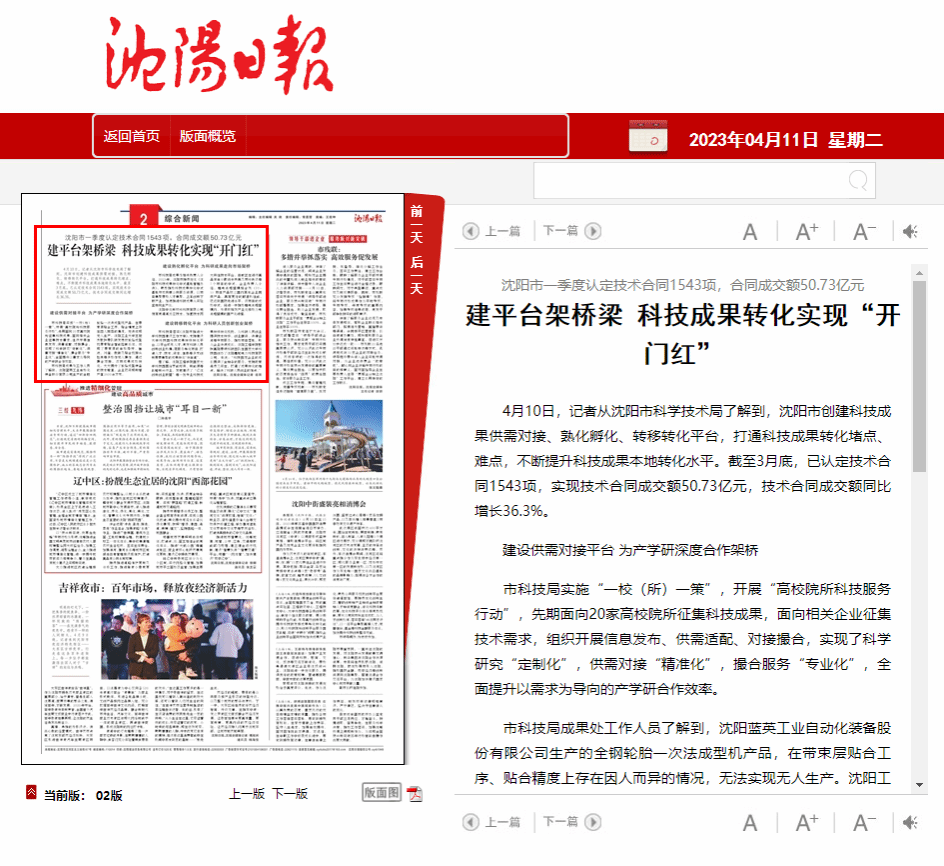This screenshot has height=866, width=944.
Task: Click the 下一版 next page link
Action: point(290,794)
